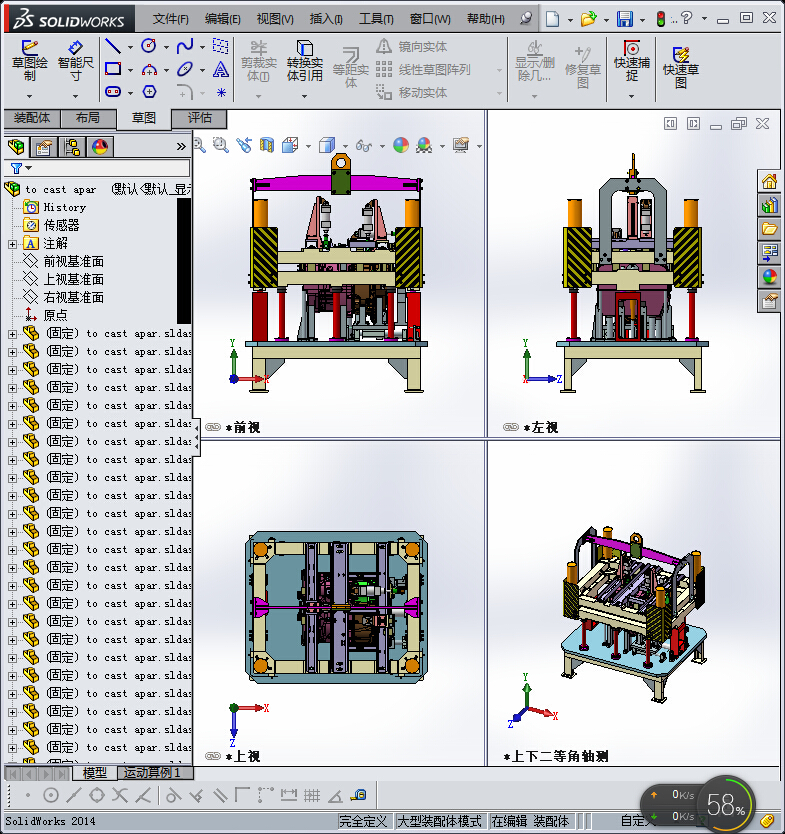
Task: Open the 插入(I) menu
Action: (x=326, y=19)
